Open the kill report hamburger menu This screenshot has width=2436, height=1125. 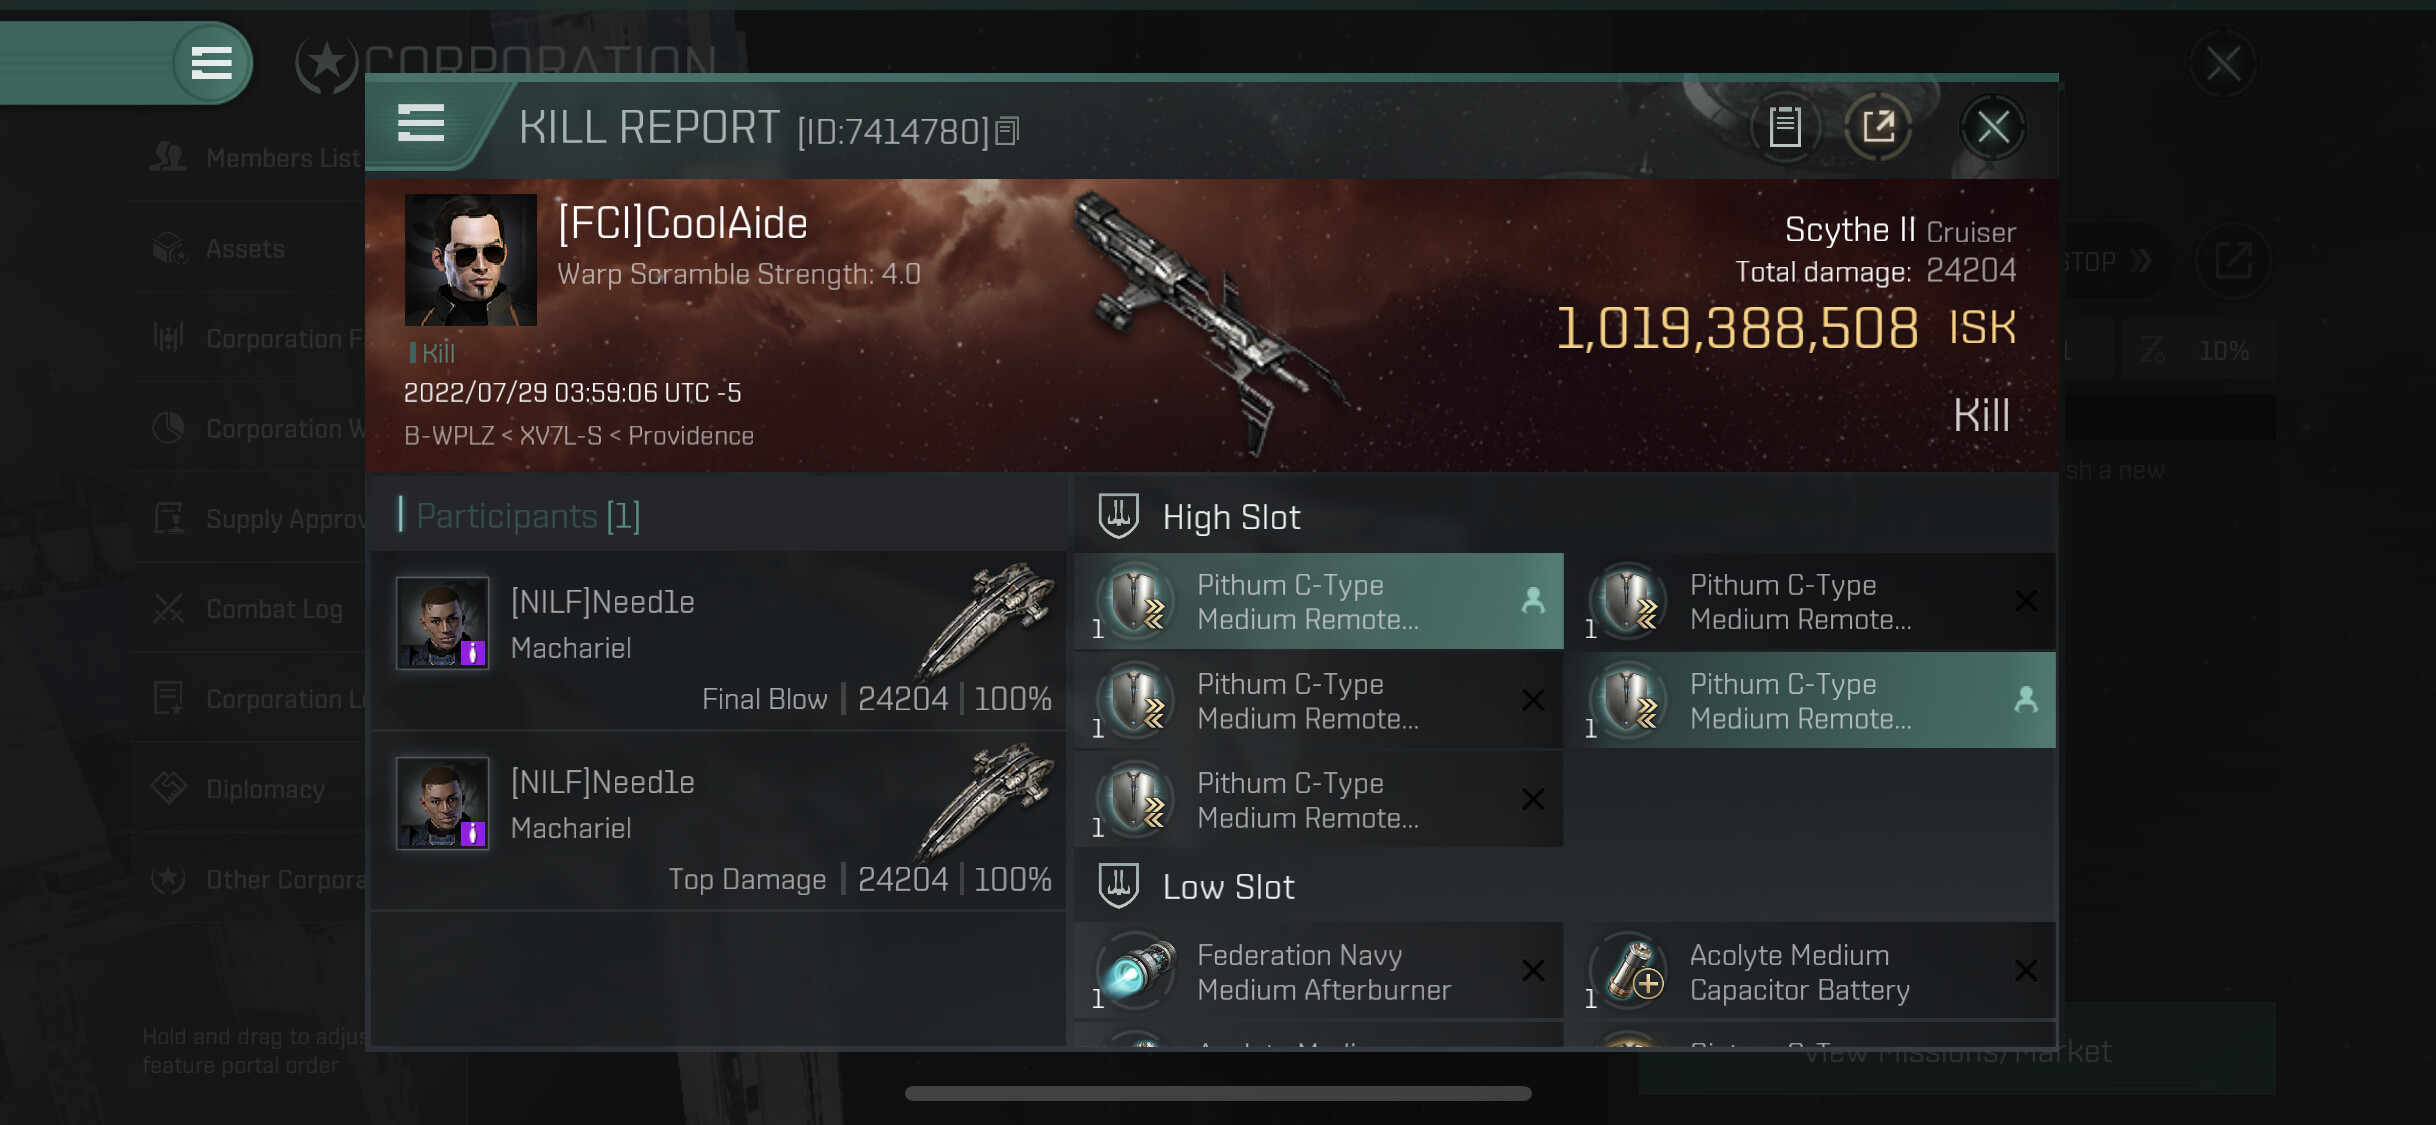tap(421, 124)
